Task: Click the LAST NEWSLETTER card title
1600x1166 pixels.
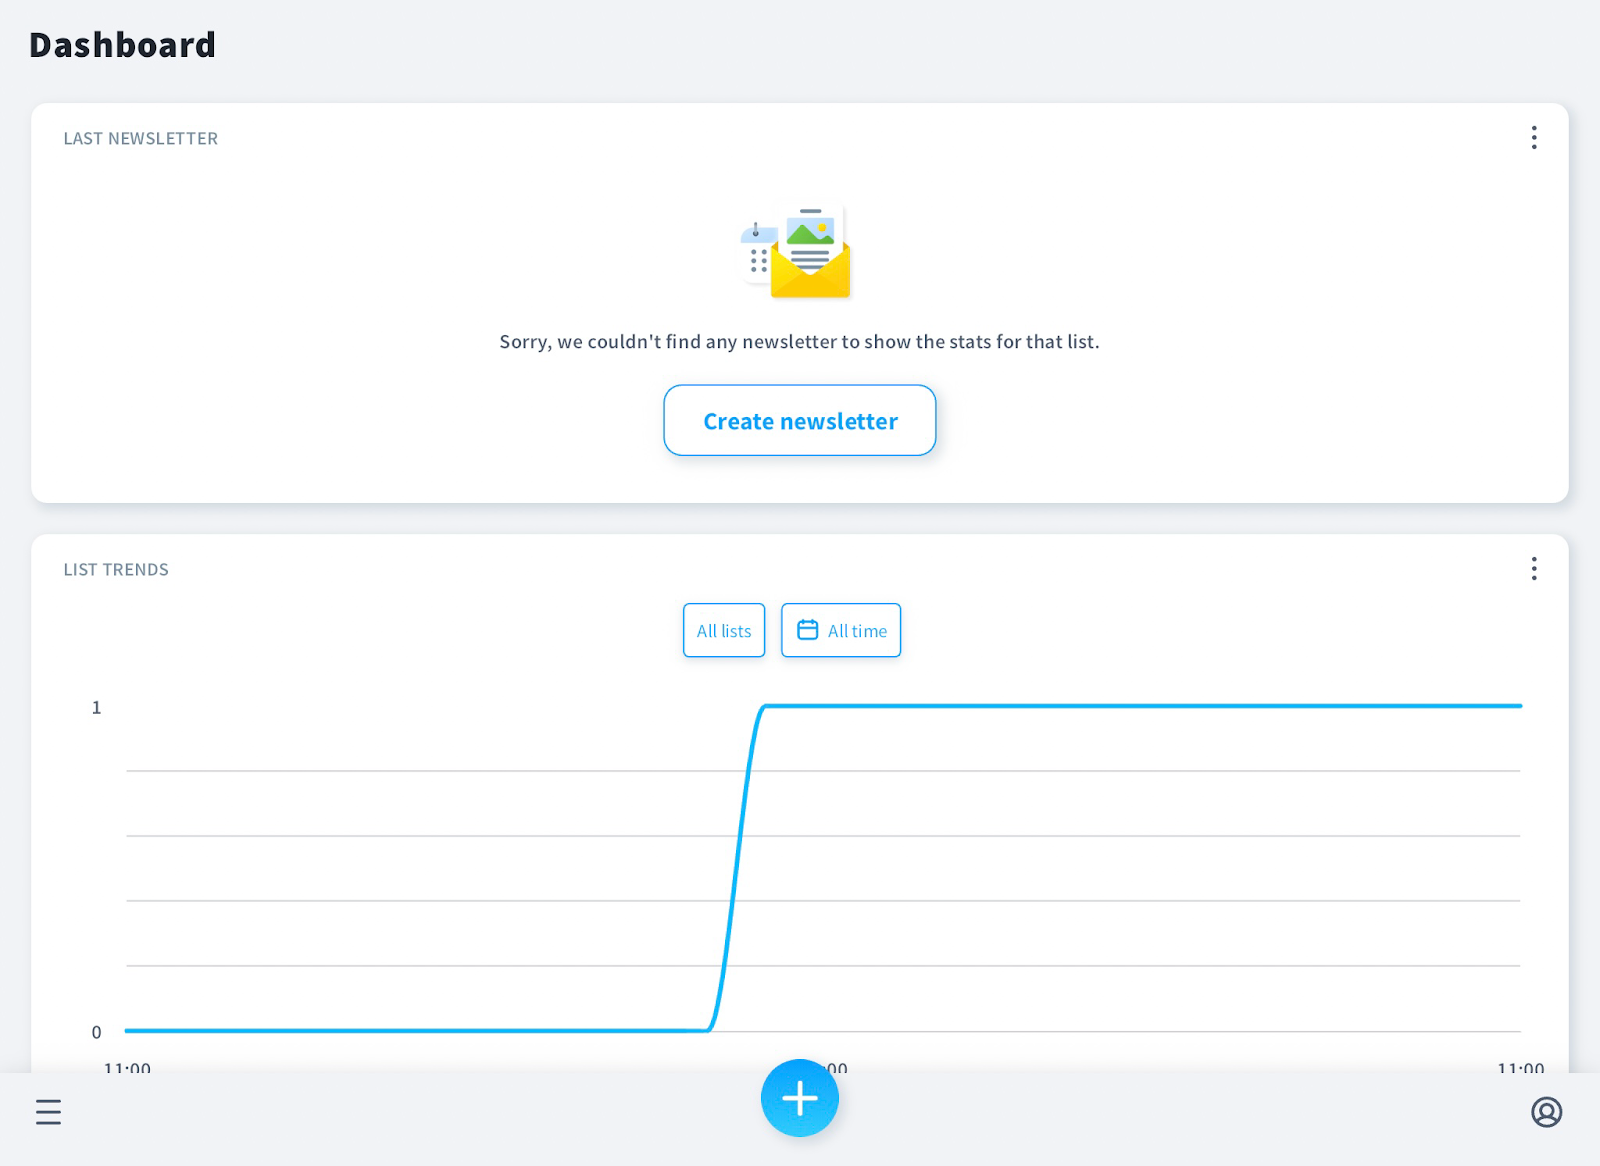Action: [141, 139]
